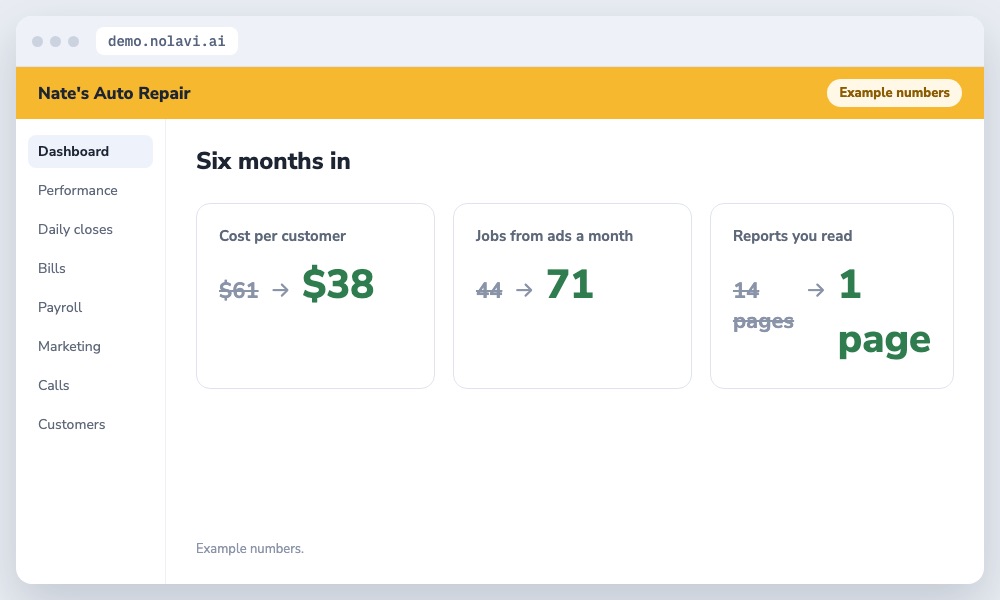Click the struck-through 44 value
Viewport: 1000px width, 600px height.
[x=489, y=290]
